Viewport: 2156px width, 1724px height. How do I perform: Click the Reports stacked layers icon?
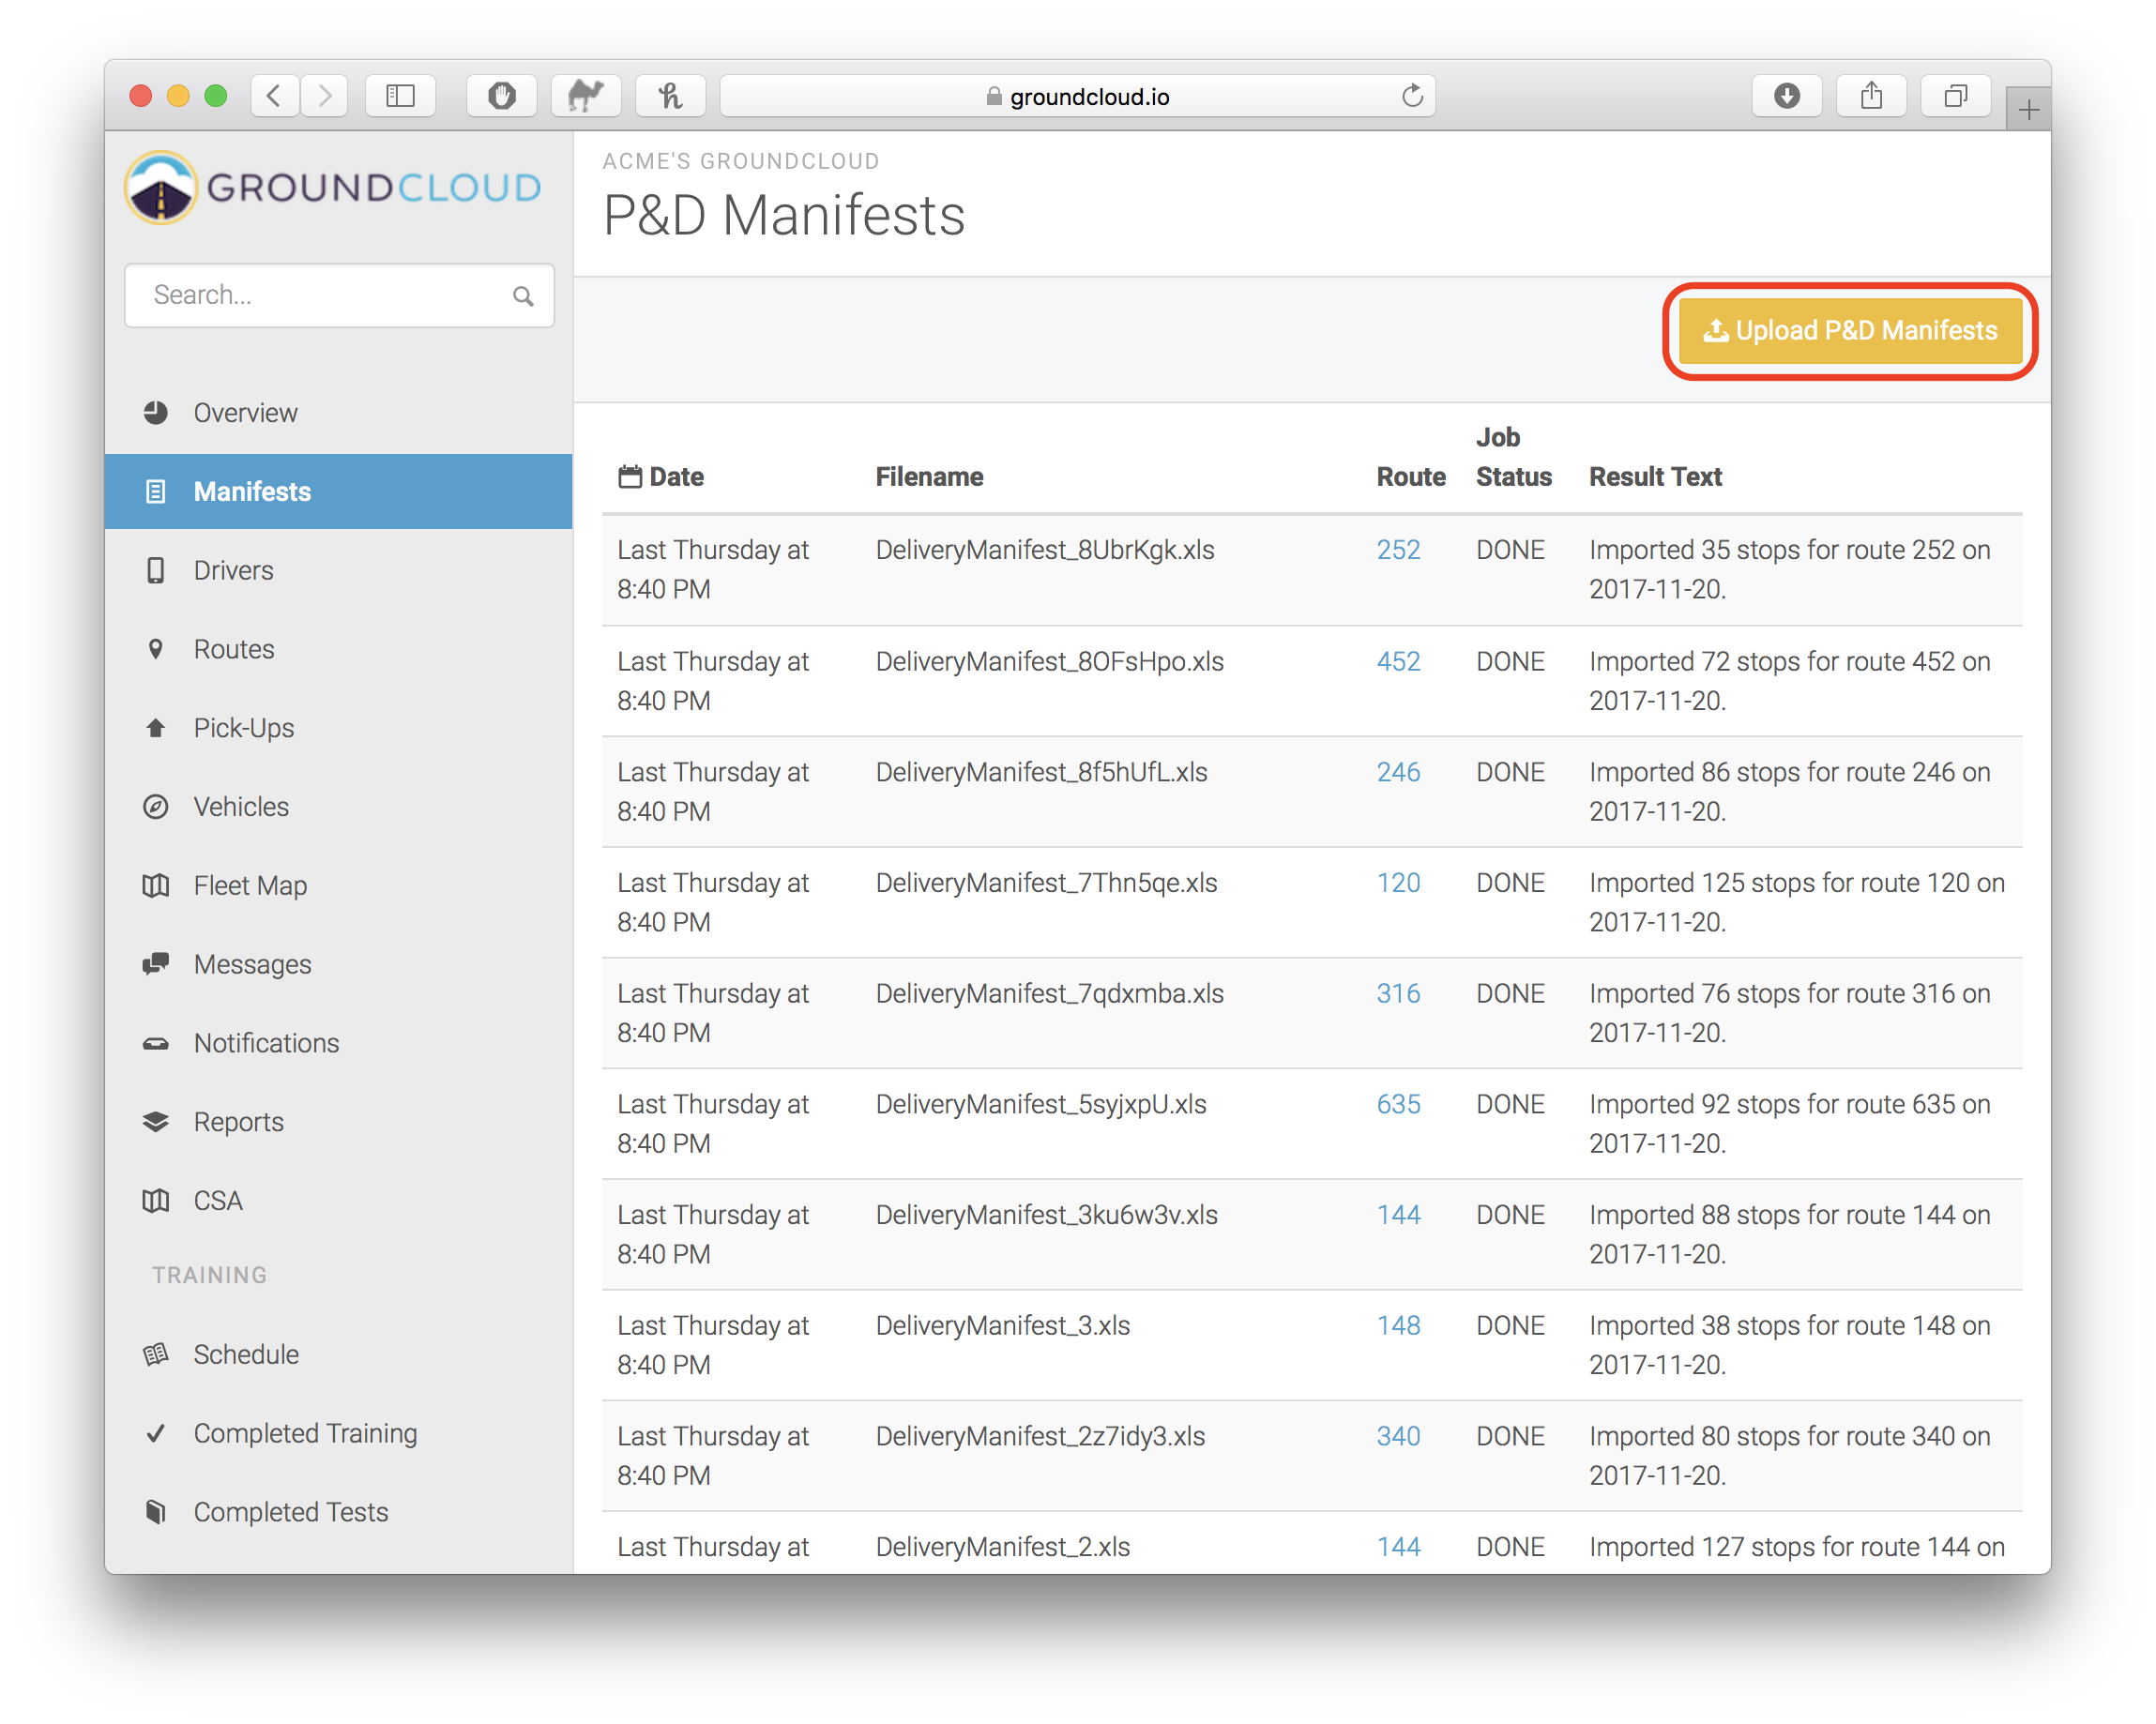click(155, 1122)
